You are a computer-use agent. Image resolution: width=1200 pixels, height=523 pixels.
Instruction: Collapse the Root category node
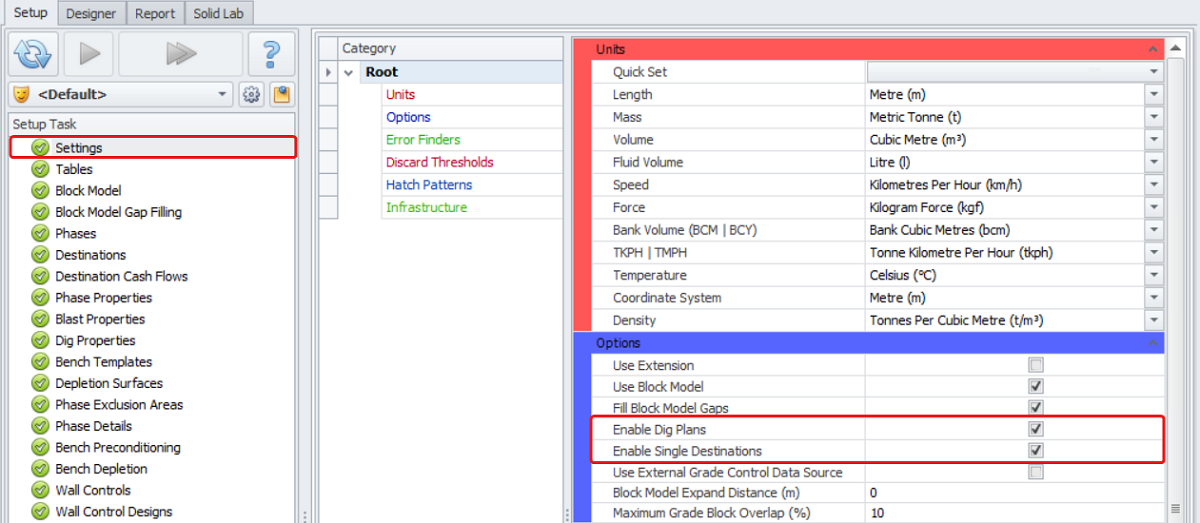click(349, 72)
